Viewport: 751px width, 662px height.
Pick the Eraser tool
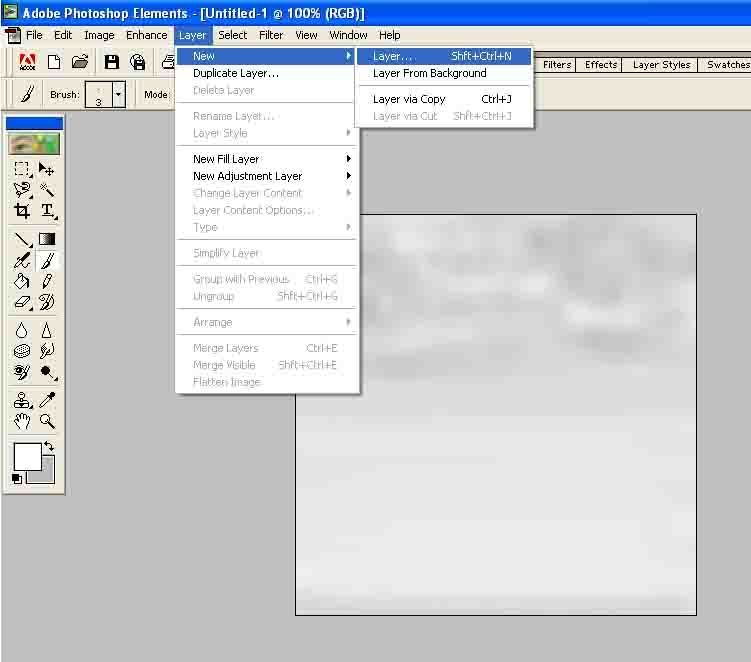click(23, 302)
